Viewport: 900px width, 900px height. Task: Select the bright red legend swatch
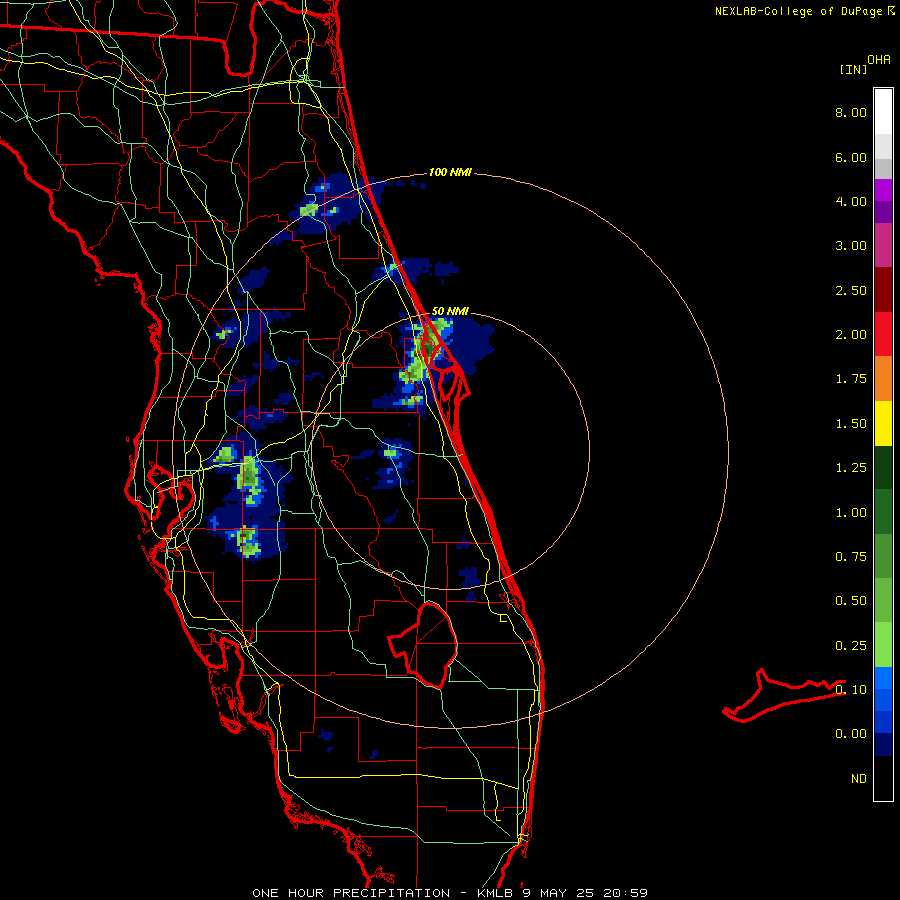pyautogui.click(x=883, y=334)
